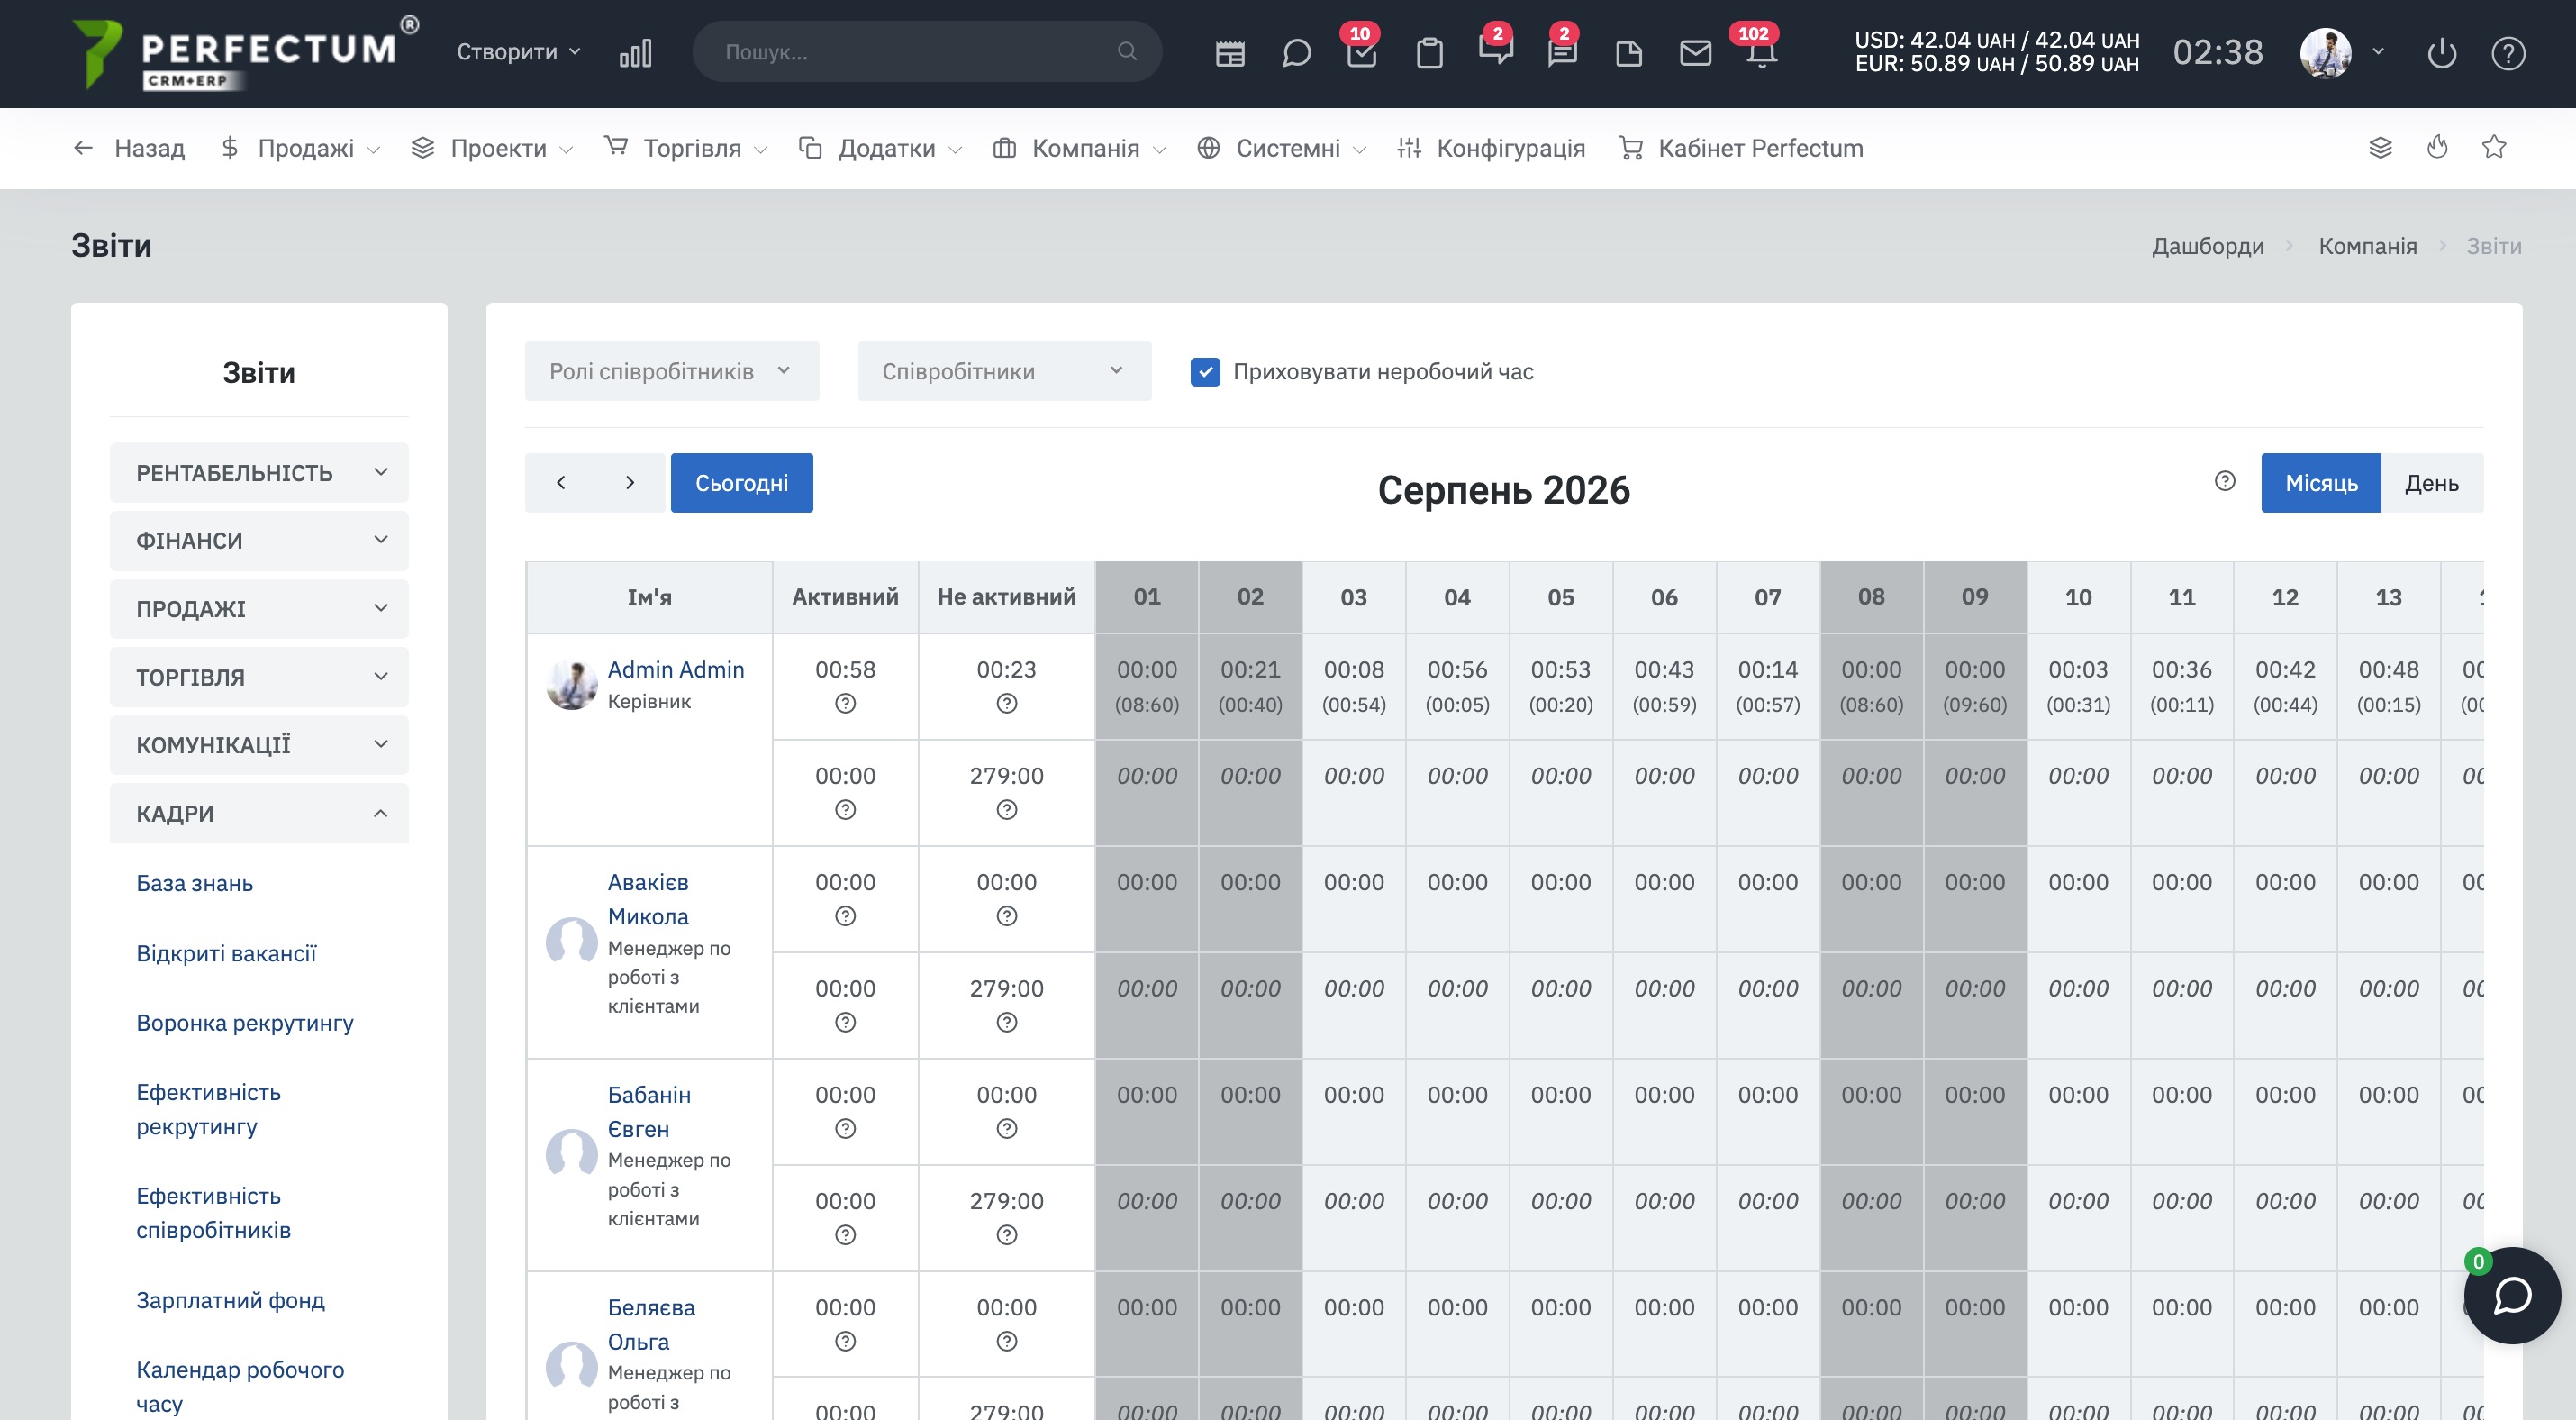This screenshot has height=1420, width=2576.
Task: Open the Відкриті вакансії link
Action: coord(226,954)
